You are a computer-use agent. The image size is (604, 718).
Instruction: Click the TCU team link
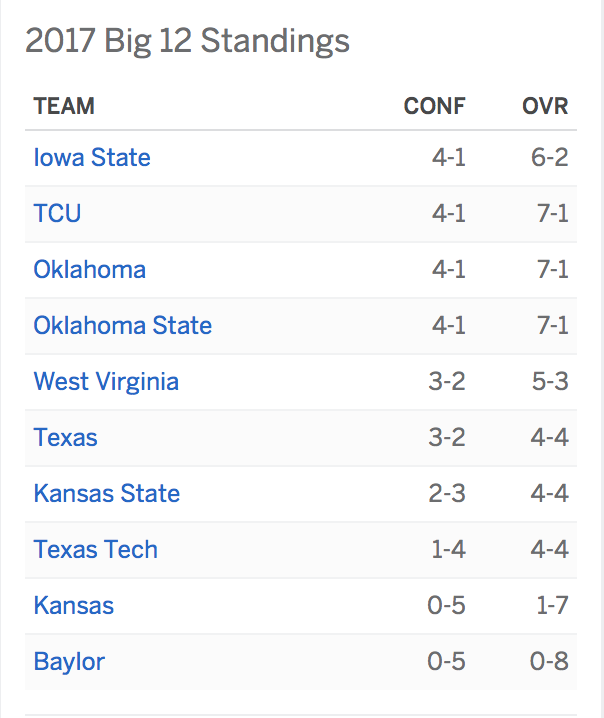pyautogui.click(x=57, y=213)
